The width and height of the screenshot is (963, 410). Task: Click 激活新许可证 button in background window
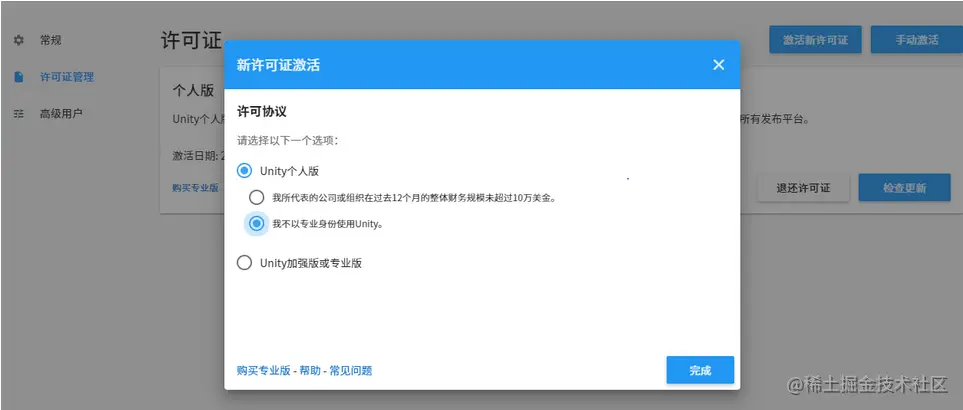(x=816, y=40)
